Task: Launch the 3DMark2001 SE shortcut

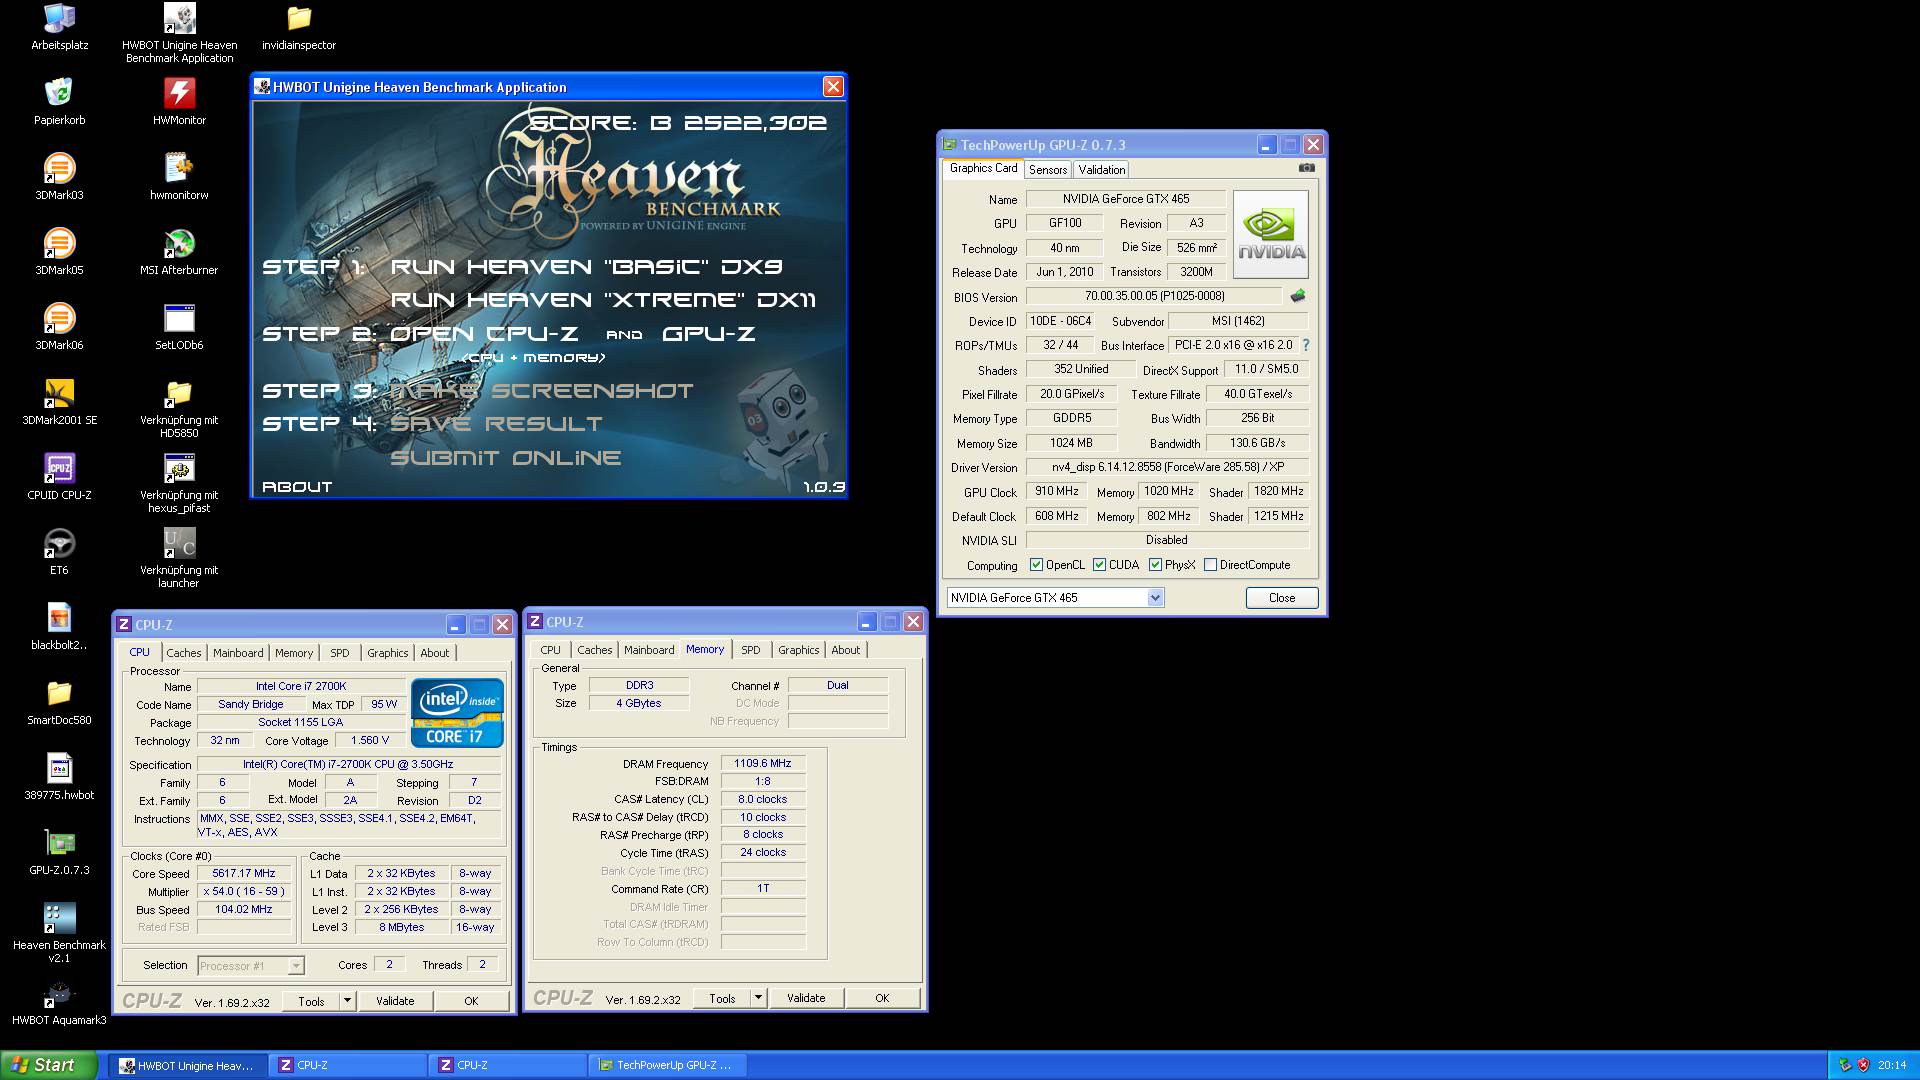Action: pos(59,402)
